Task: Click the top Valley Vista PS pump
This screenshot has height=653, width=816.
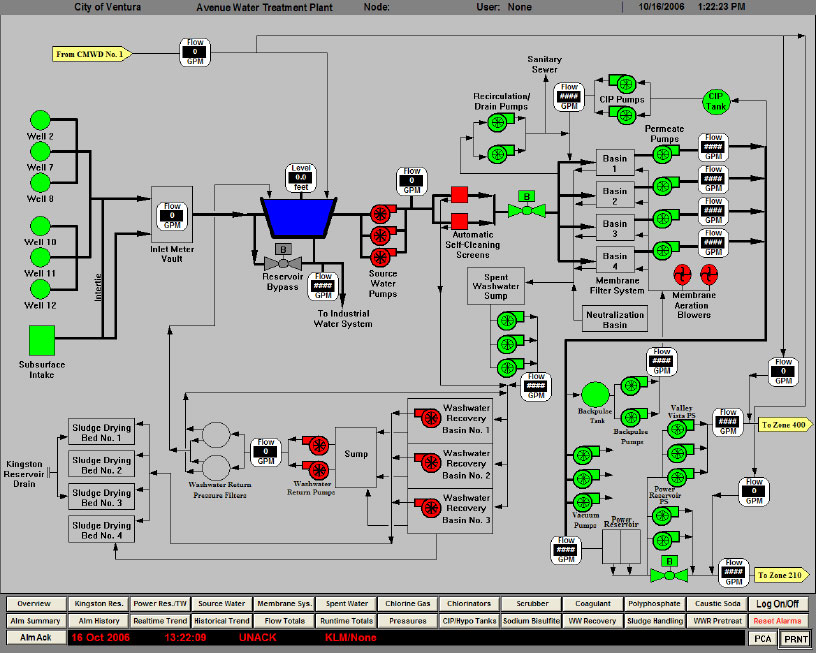Action: [680, 429]
